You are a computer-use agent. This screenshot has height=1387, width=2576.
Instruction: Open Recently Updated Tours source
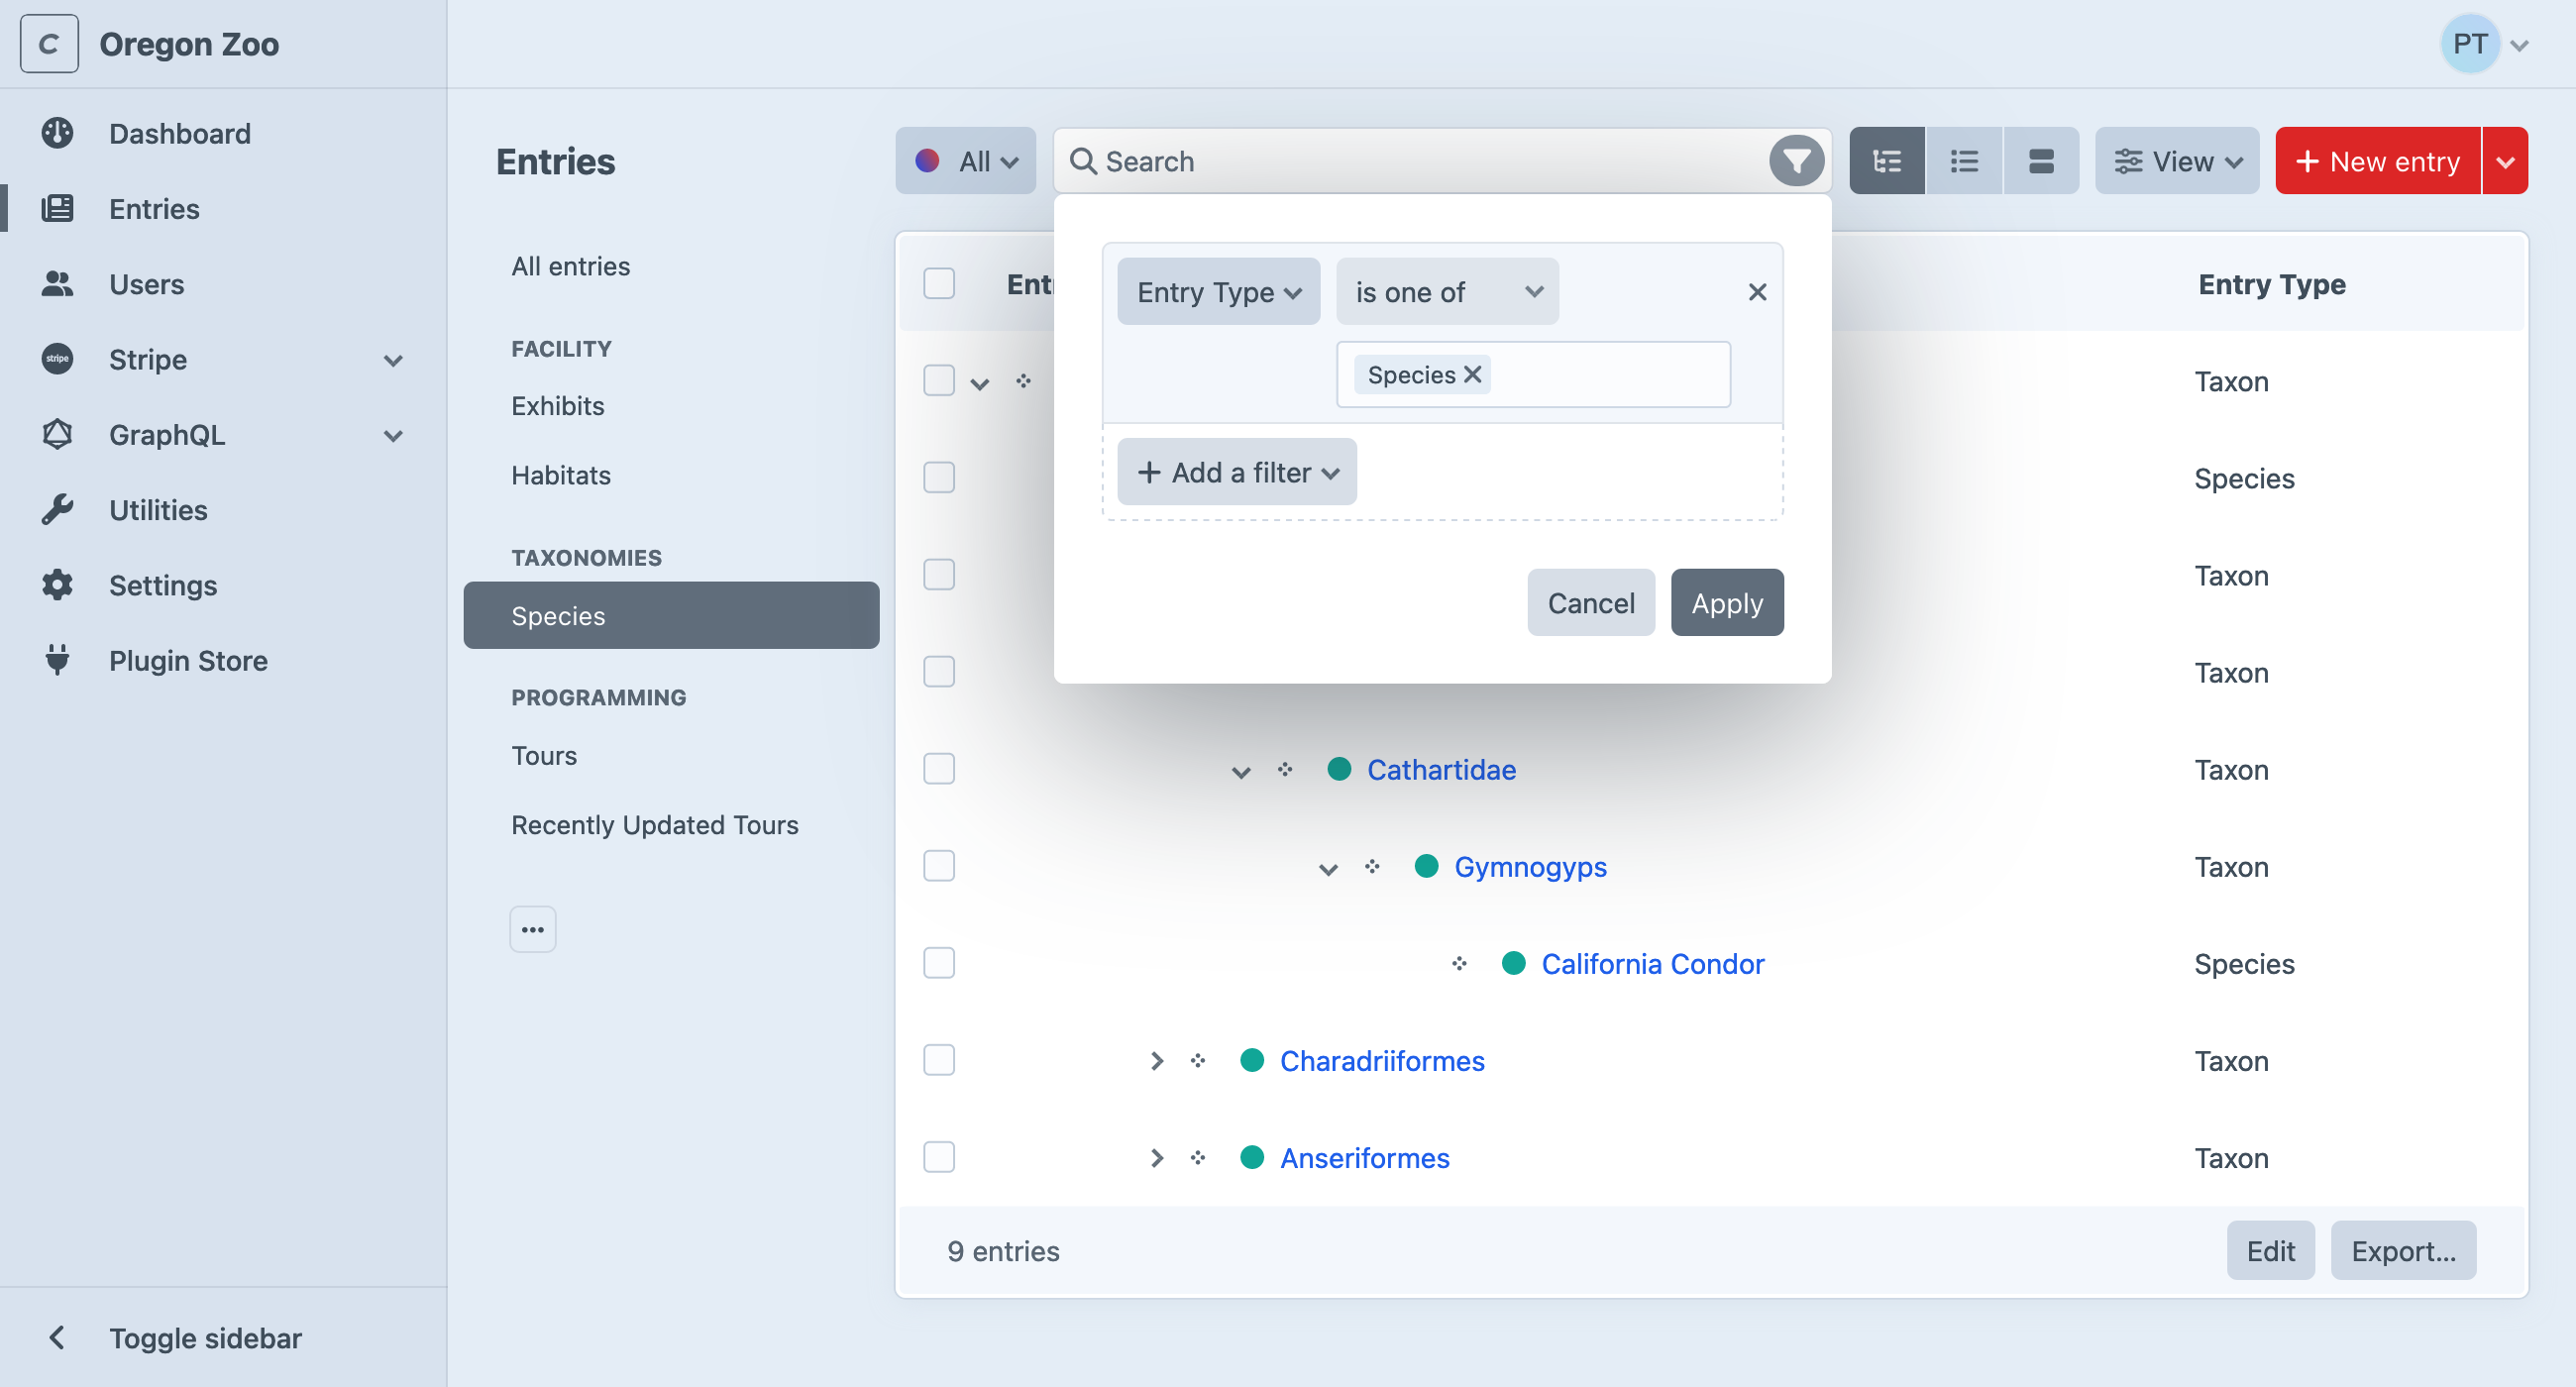click(x=654, y=825)
